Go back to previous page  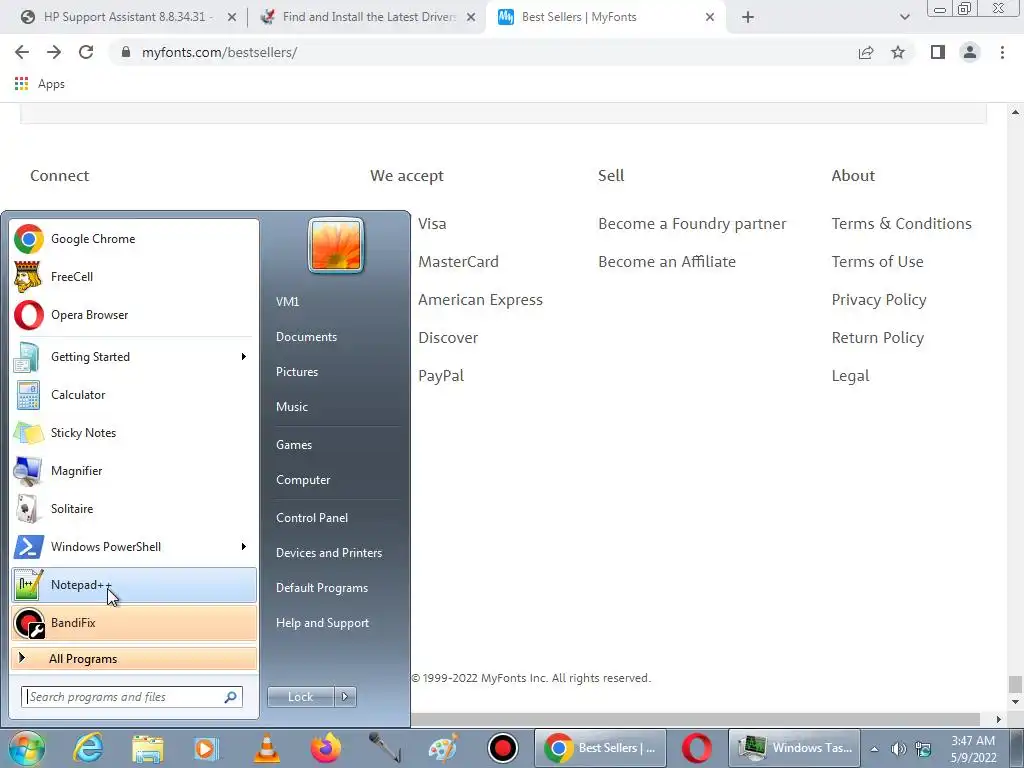click(x=22, y=52)
